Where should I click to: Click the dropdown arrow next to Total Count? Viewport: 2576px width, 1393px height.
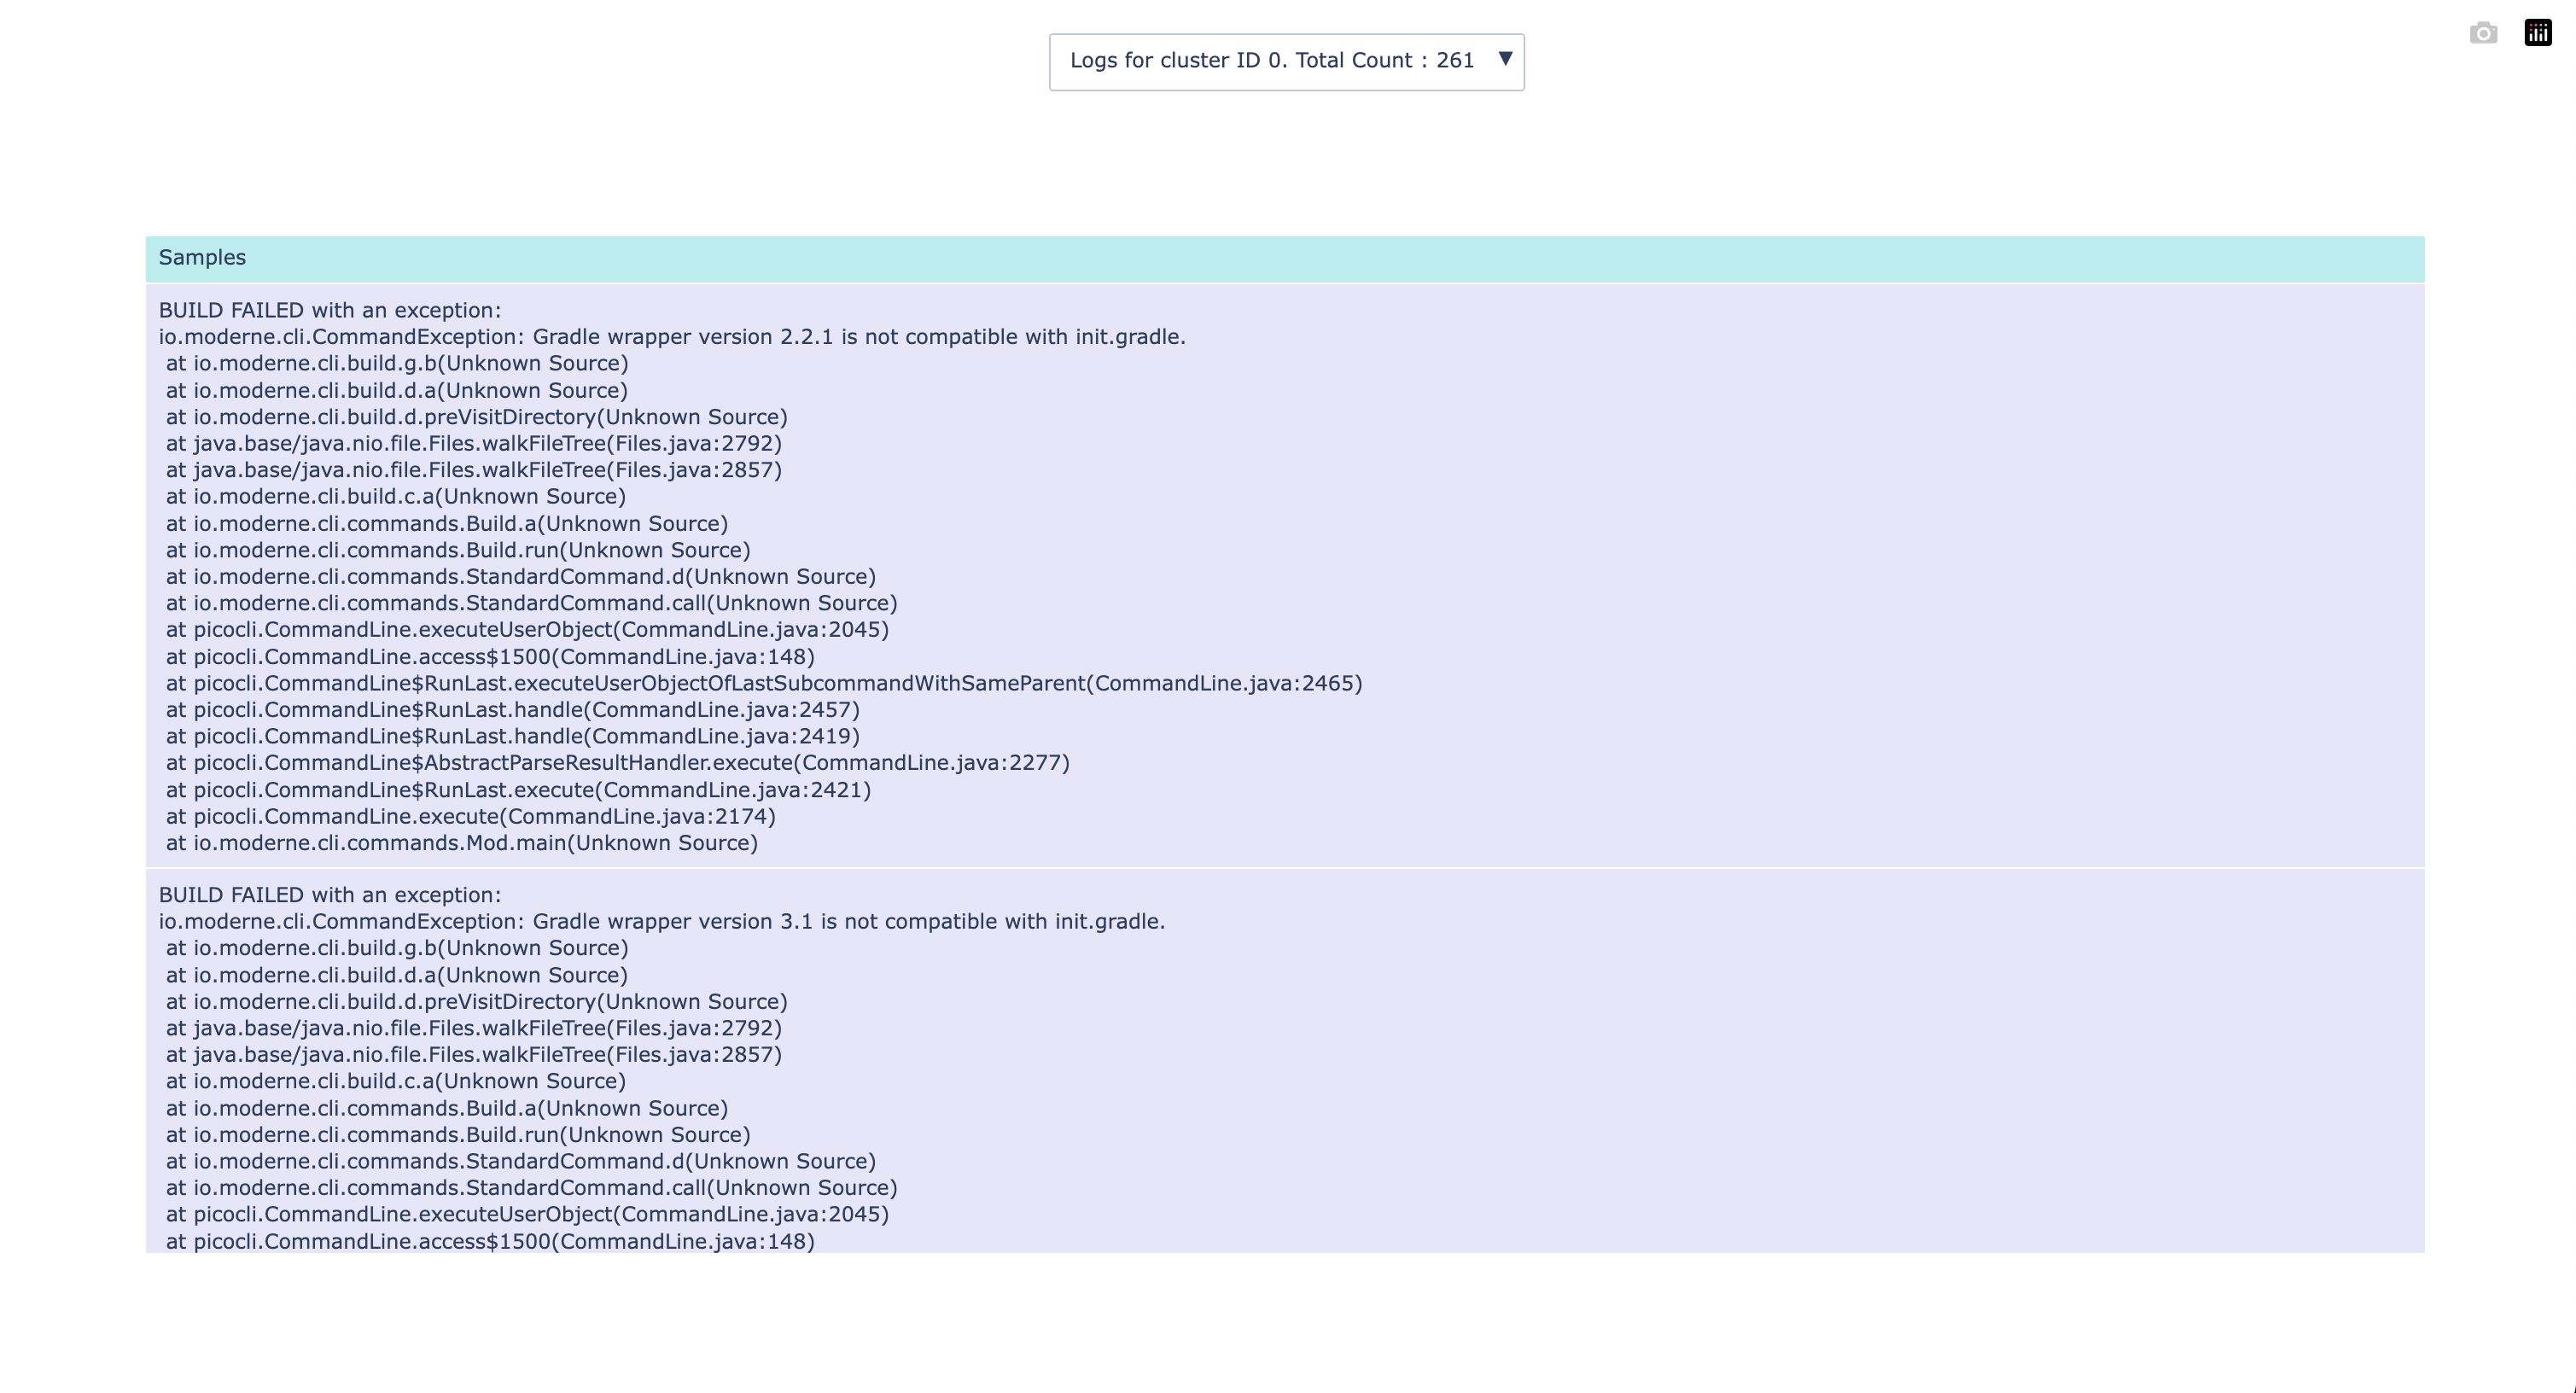click(x=1504, y=59)
